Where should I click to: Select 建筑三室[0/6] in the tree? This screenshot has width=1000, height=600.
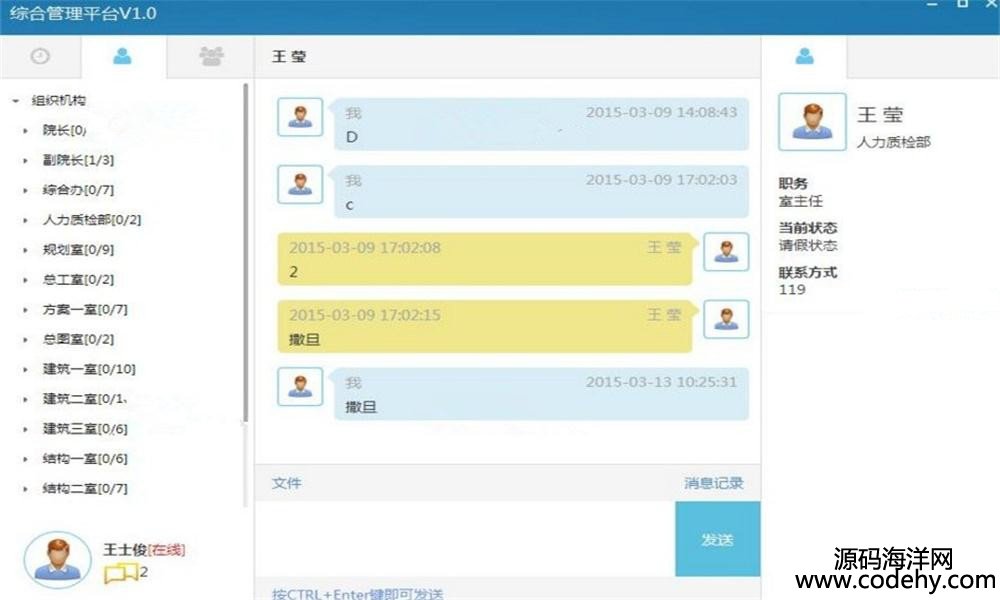click(x=85, y=429)
